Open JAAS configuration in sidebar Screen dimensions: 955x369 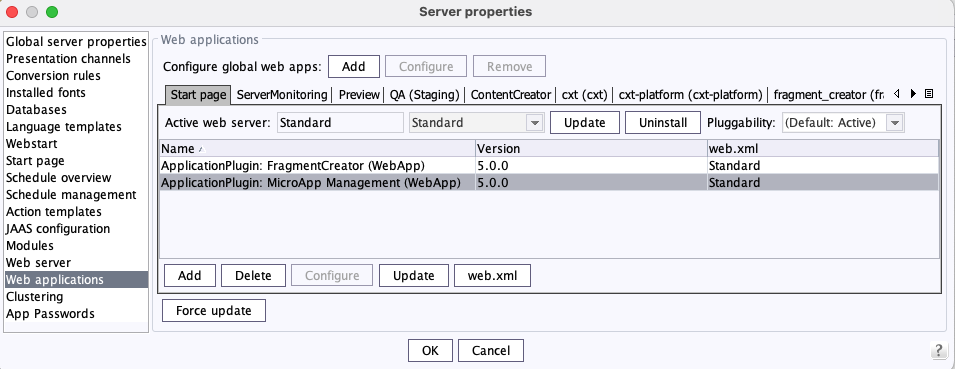[x=76, y=229]
